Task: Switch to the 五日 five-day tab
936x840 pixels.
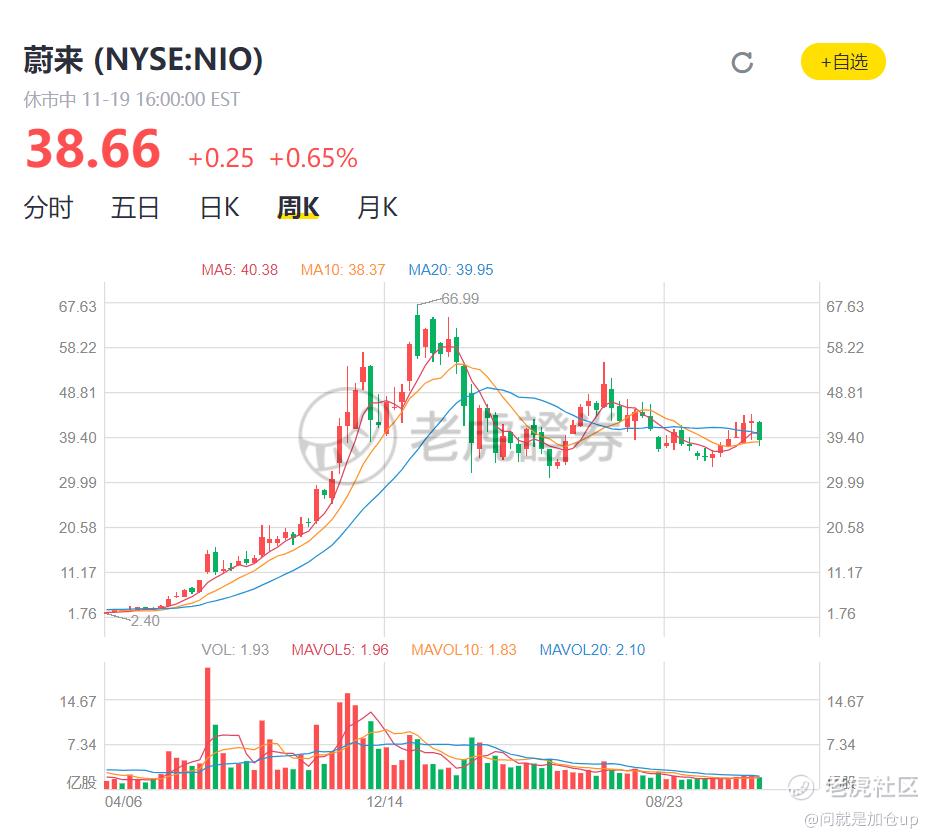Action: click(136, 208)
